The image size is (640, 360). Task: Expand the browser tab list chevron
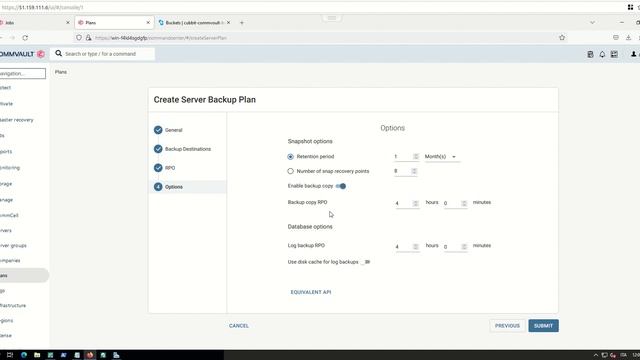click(x=592, y=23)
